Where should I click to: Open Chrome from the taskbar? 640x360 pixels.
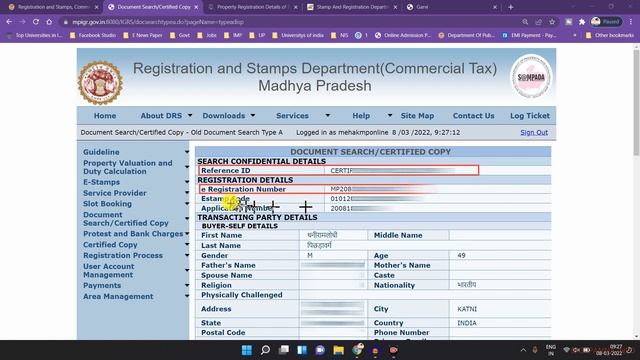click(358, 350)
